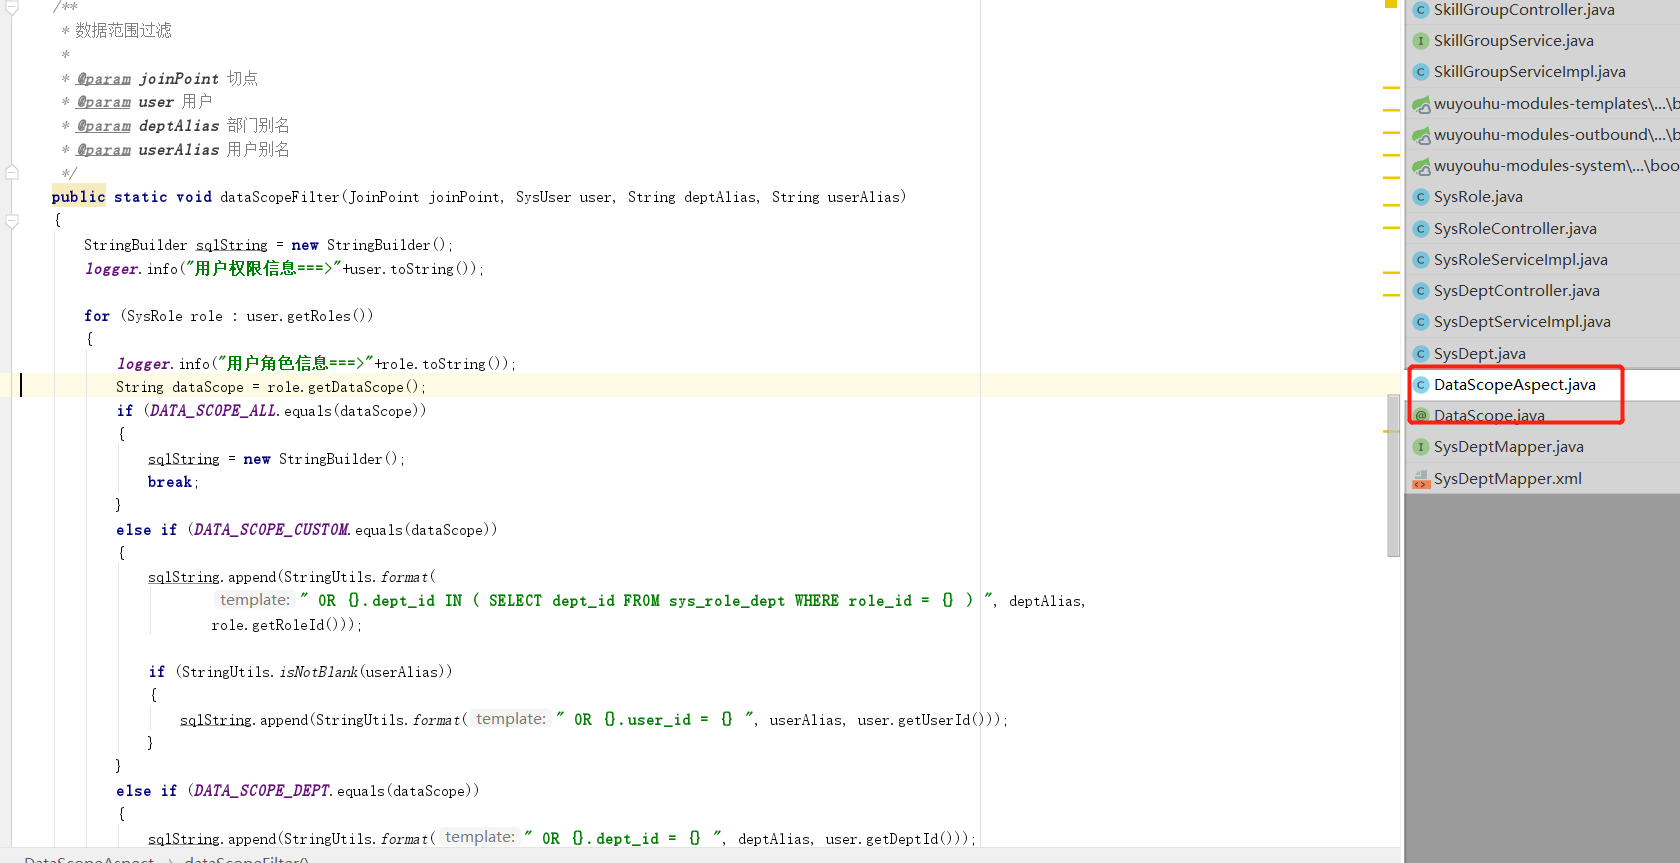Click the static keyword in the method declaration
The height and width of the screenshot is (863, 1680).
[x=140, y=197]
